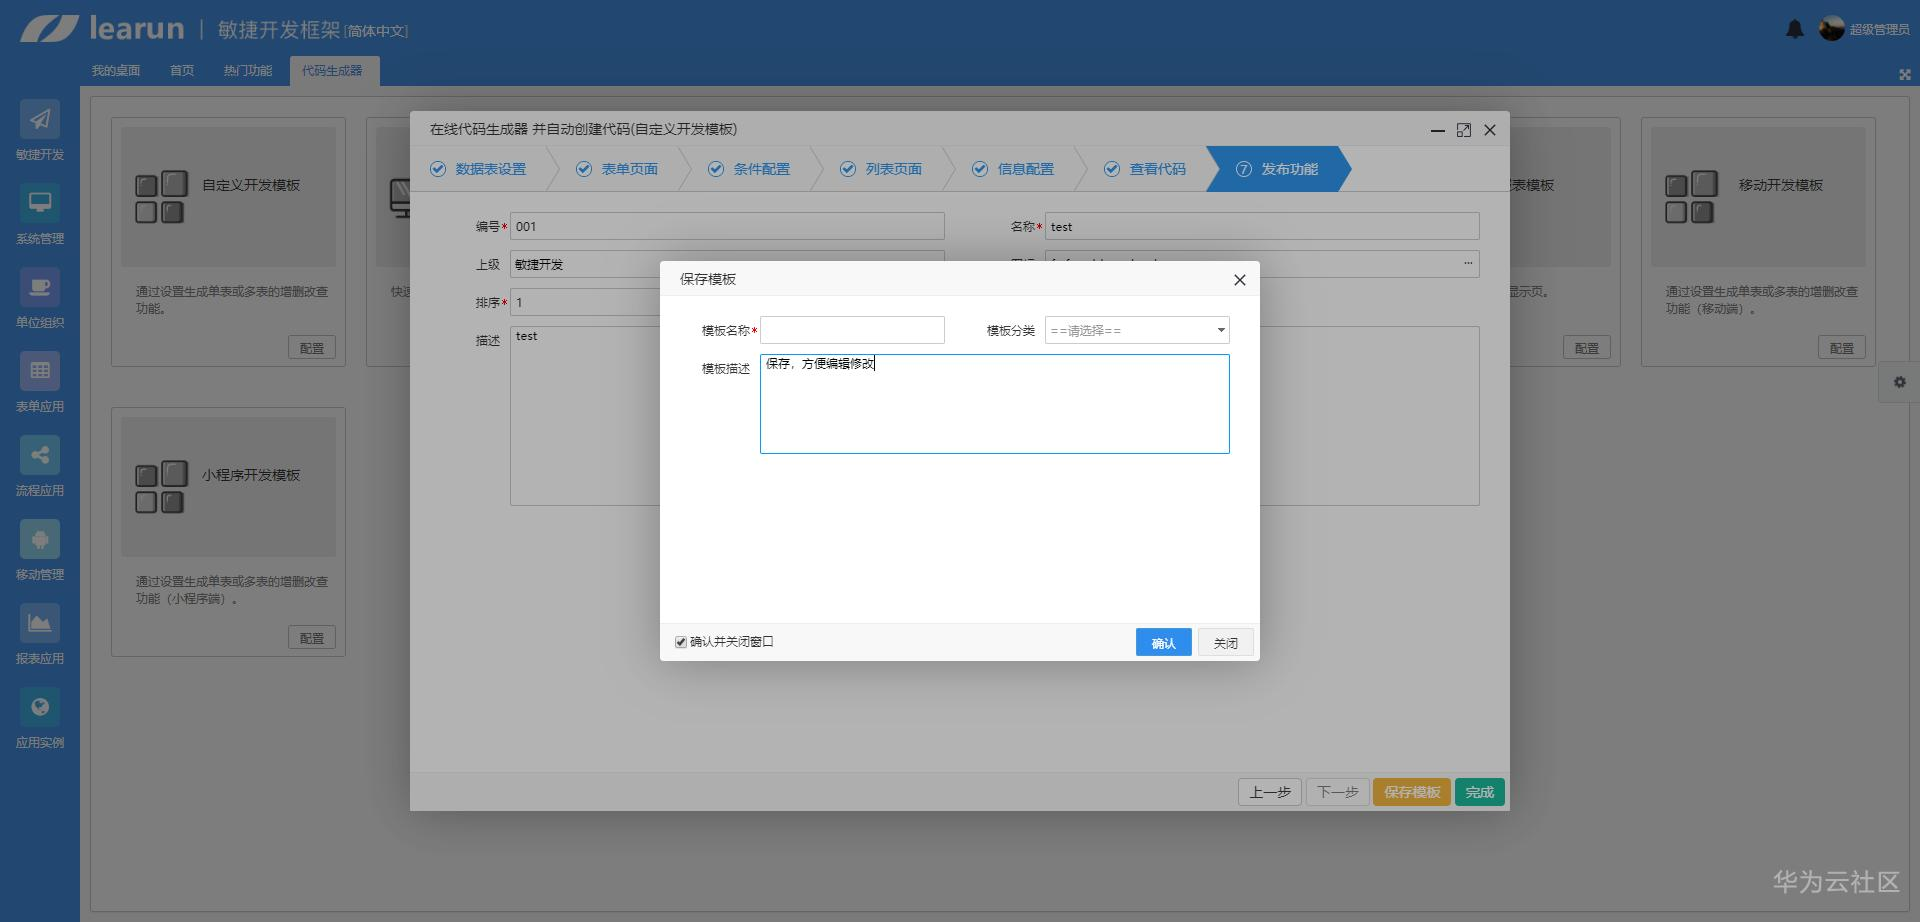This screenshot has width=1920, height=922.
Task: Select the 发布功能 wizard step
Action: pyautogui.click(x=1277, y=169)
